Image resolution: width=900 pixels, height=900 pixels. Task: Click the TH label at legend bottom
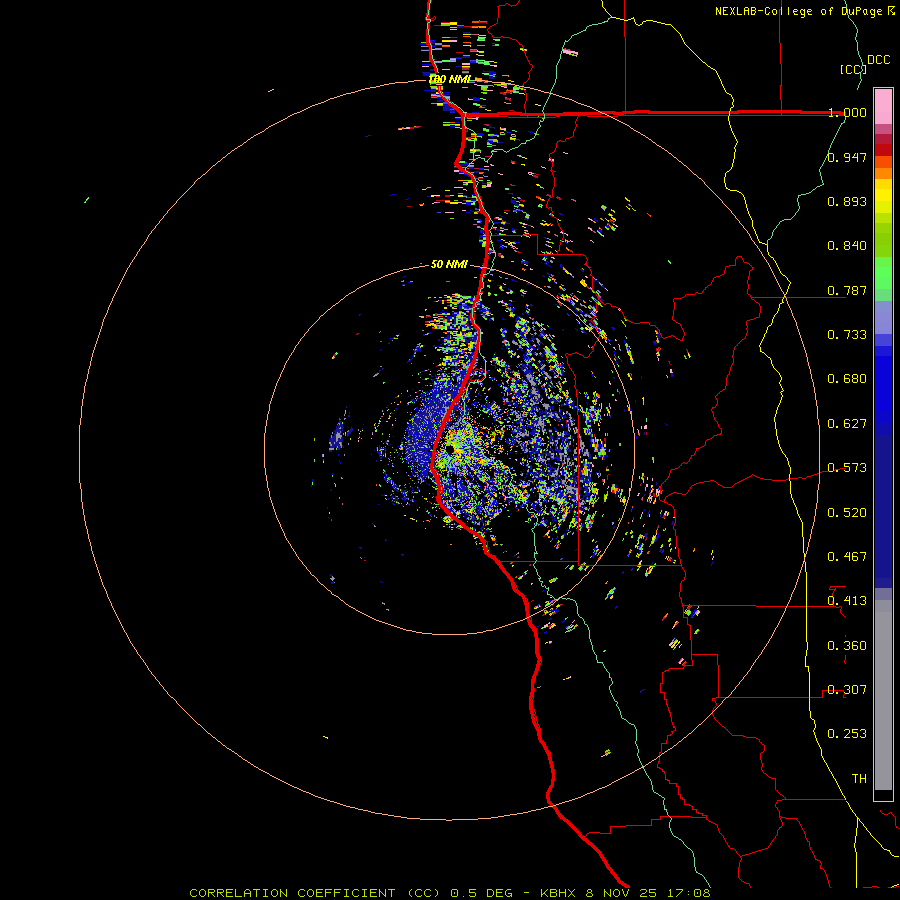pos(859,779)
